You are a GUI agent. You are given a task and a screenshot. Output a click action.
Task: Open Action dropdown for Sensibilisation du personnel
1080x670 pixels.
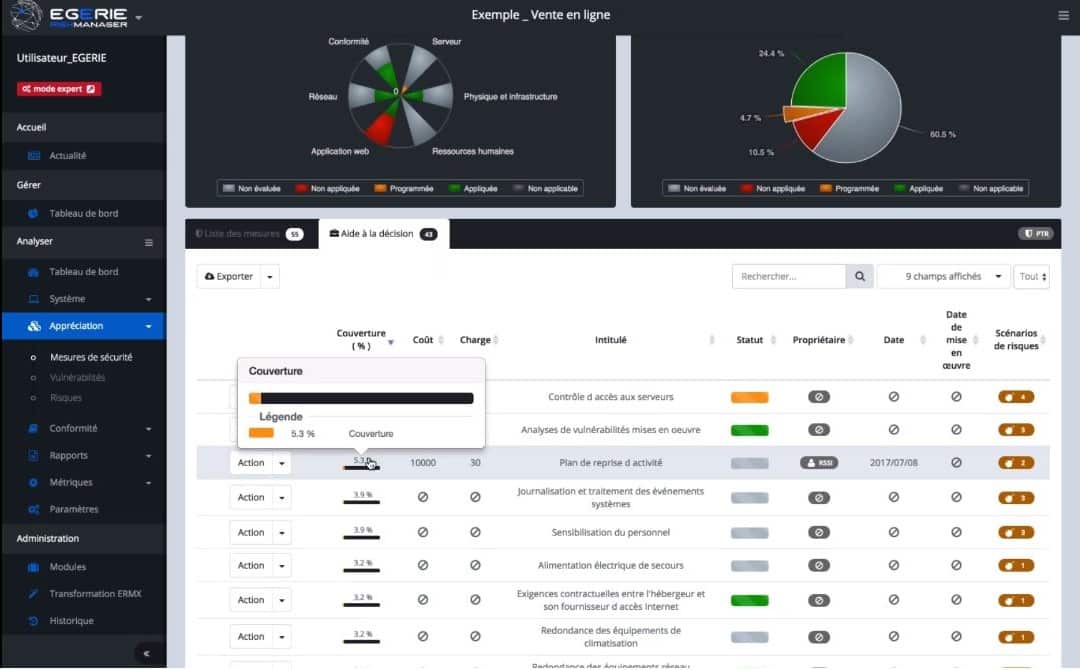click(282, 533)
